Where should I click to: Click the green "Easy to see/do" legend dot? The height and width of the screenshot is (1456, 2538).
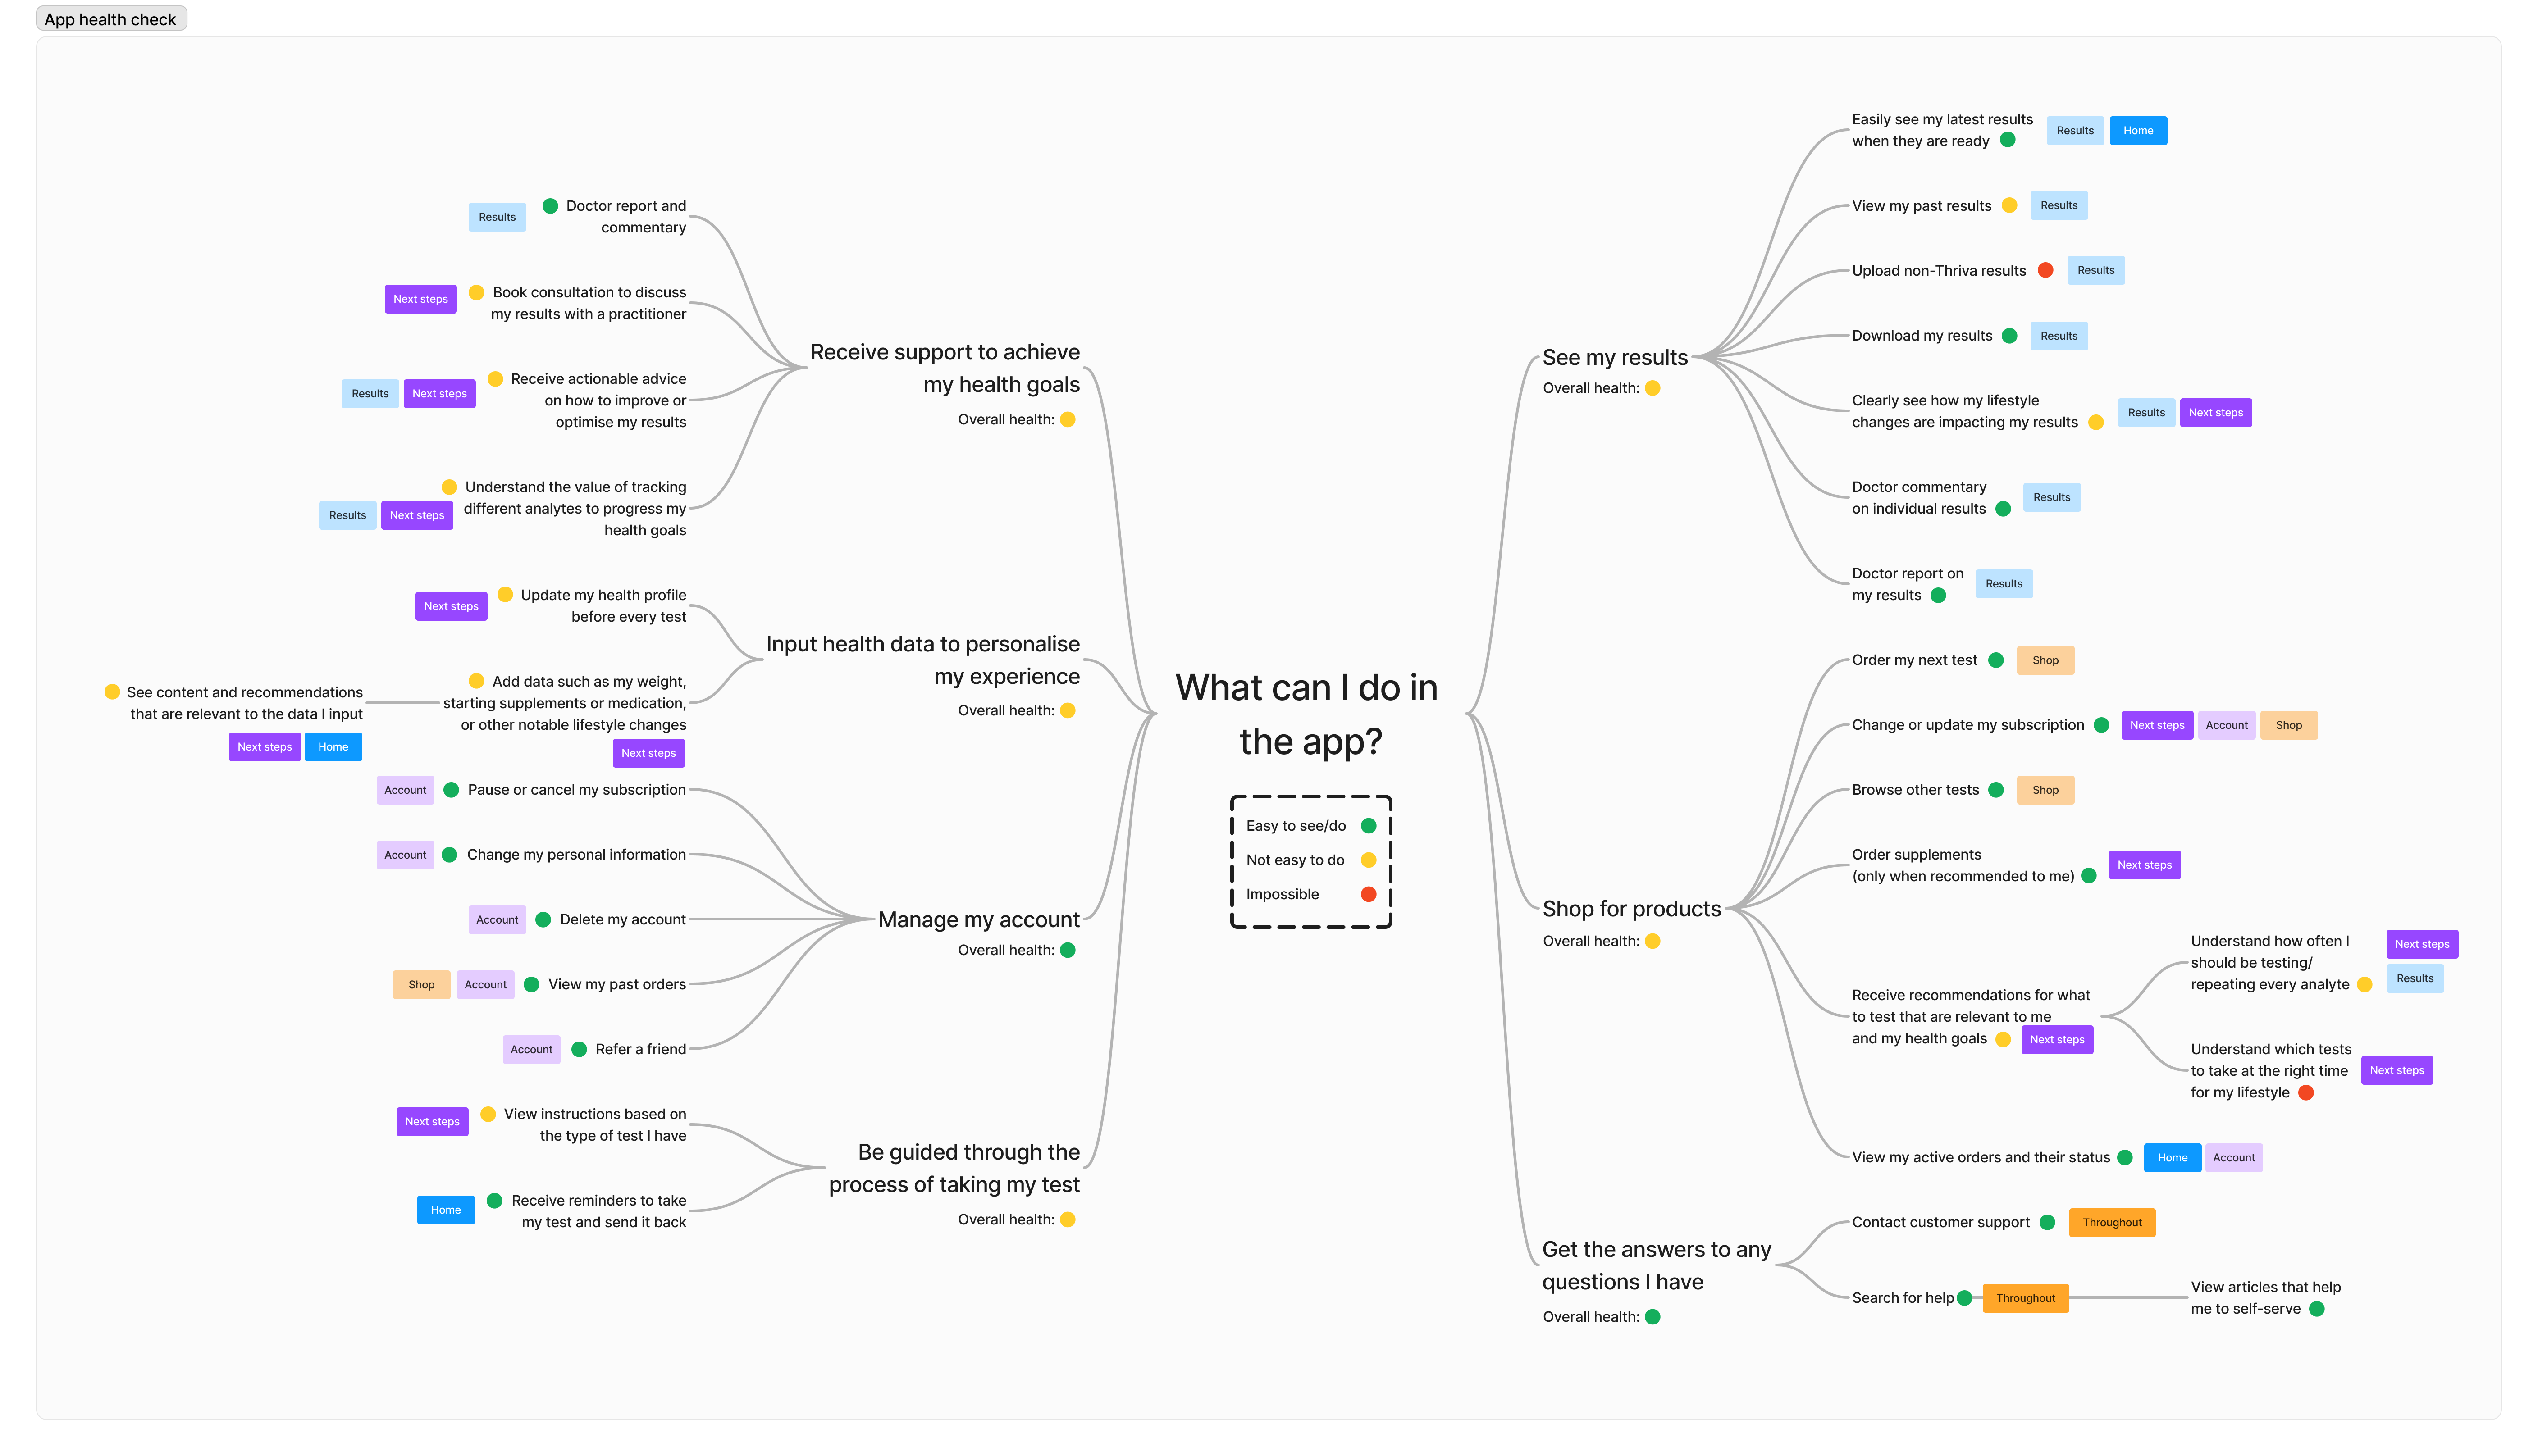click(1368, 826)
